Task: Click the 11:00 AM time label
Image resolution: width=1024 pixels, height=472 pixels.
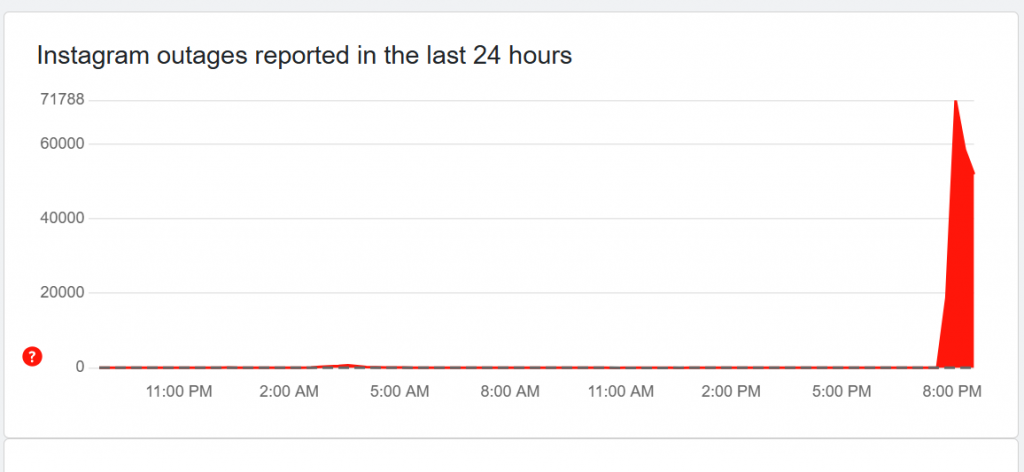Action: pos(621,393)
